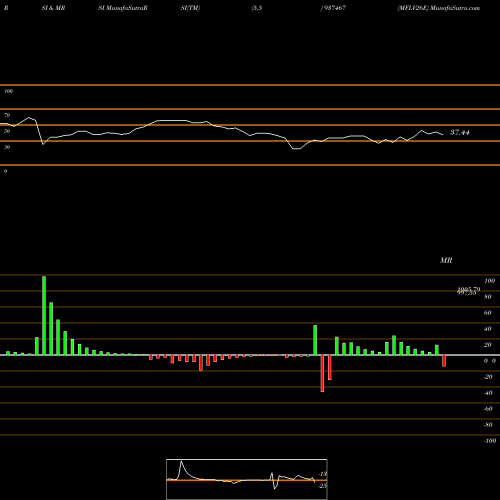Click the MR axis label -80
The height and width of the screenshot is (500, 500).
coord(488,425)
